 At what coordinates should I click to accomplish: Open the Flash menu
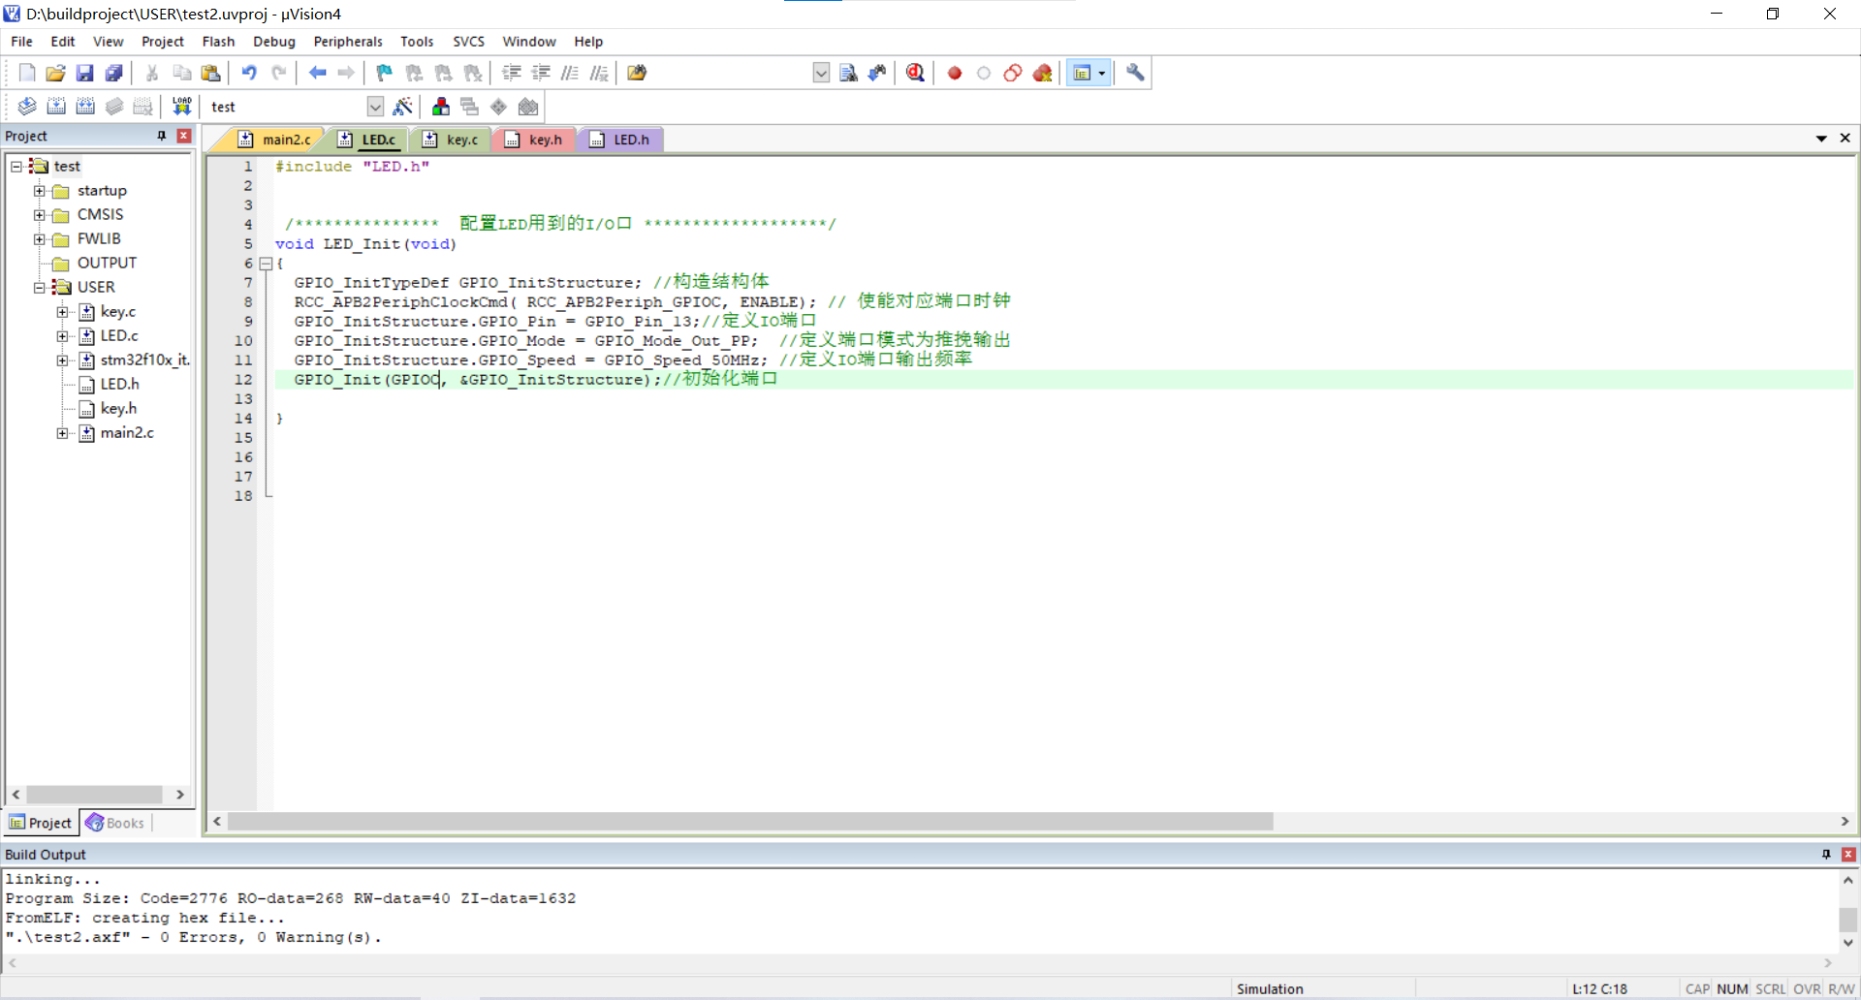point(218,41)
